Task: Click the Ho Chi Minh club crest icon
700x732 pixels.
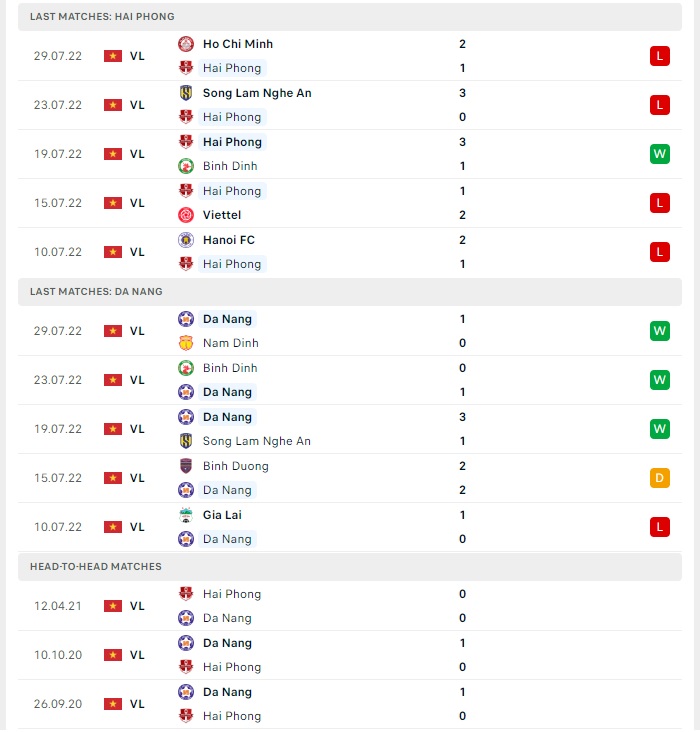Action: tap(186, 44)
